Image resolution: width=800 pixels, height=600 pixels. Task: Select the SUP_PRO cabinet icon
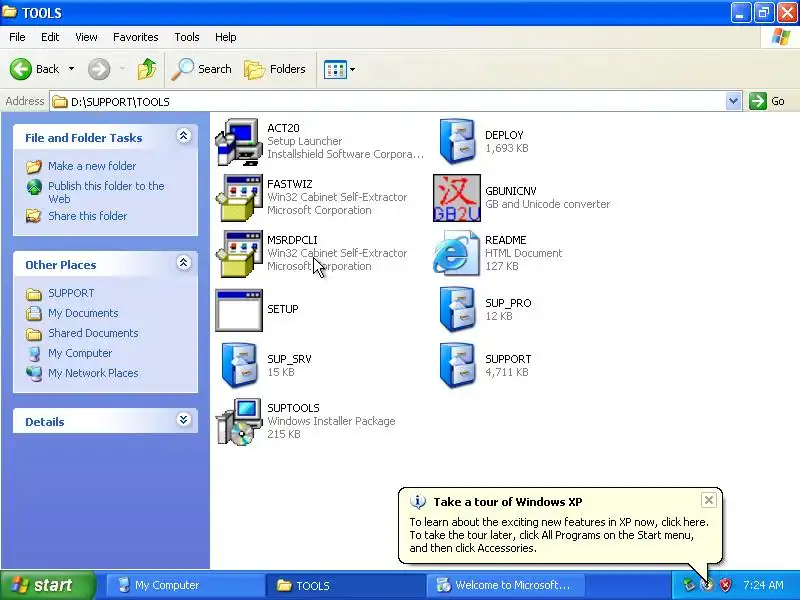(x=457, y=310)
